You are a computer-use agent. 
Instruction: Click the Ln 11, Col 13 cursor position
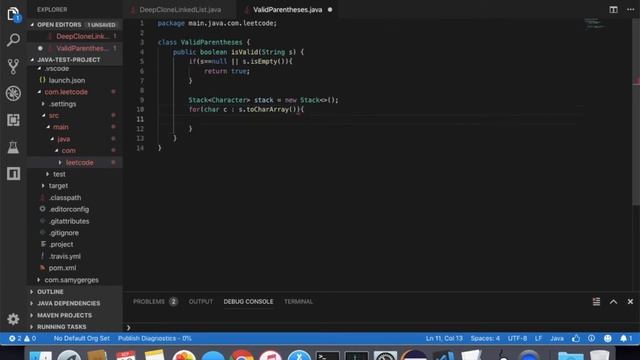tap(444, 338)
